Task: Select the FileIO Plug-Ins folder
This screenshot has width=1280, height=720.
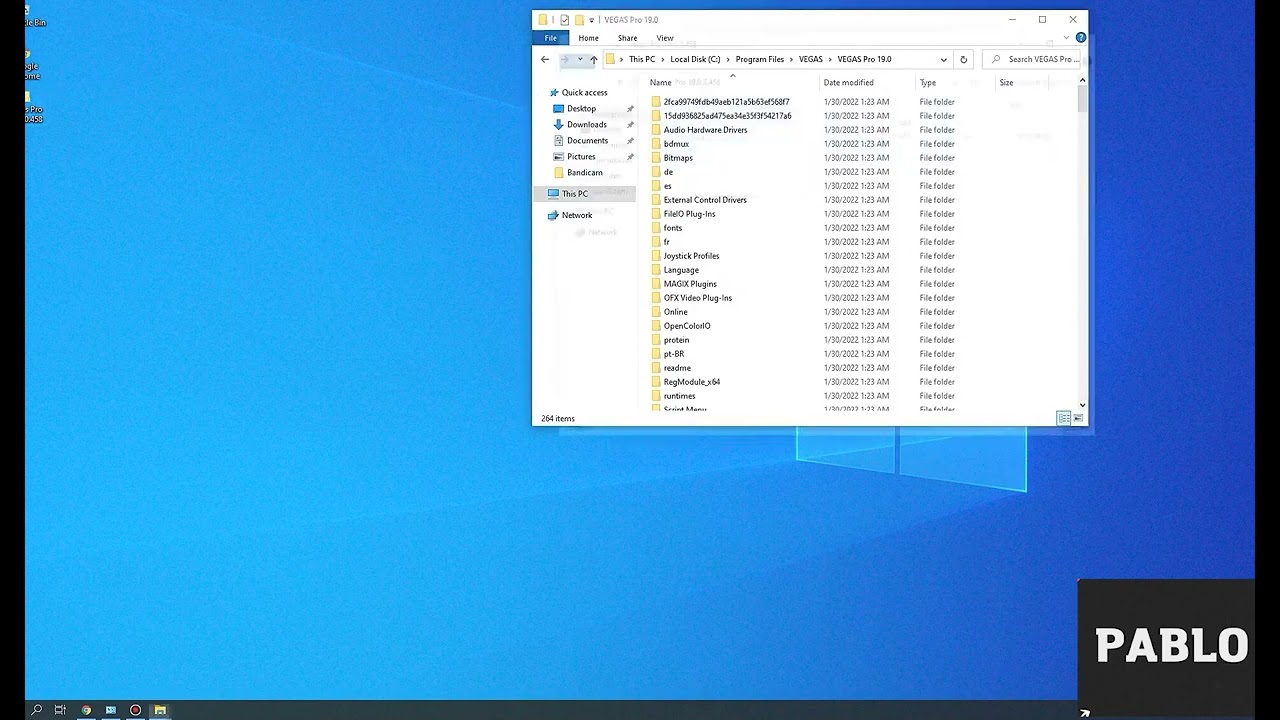Action: click(689, 214)
